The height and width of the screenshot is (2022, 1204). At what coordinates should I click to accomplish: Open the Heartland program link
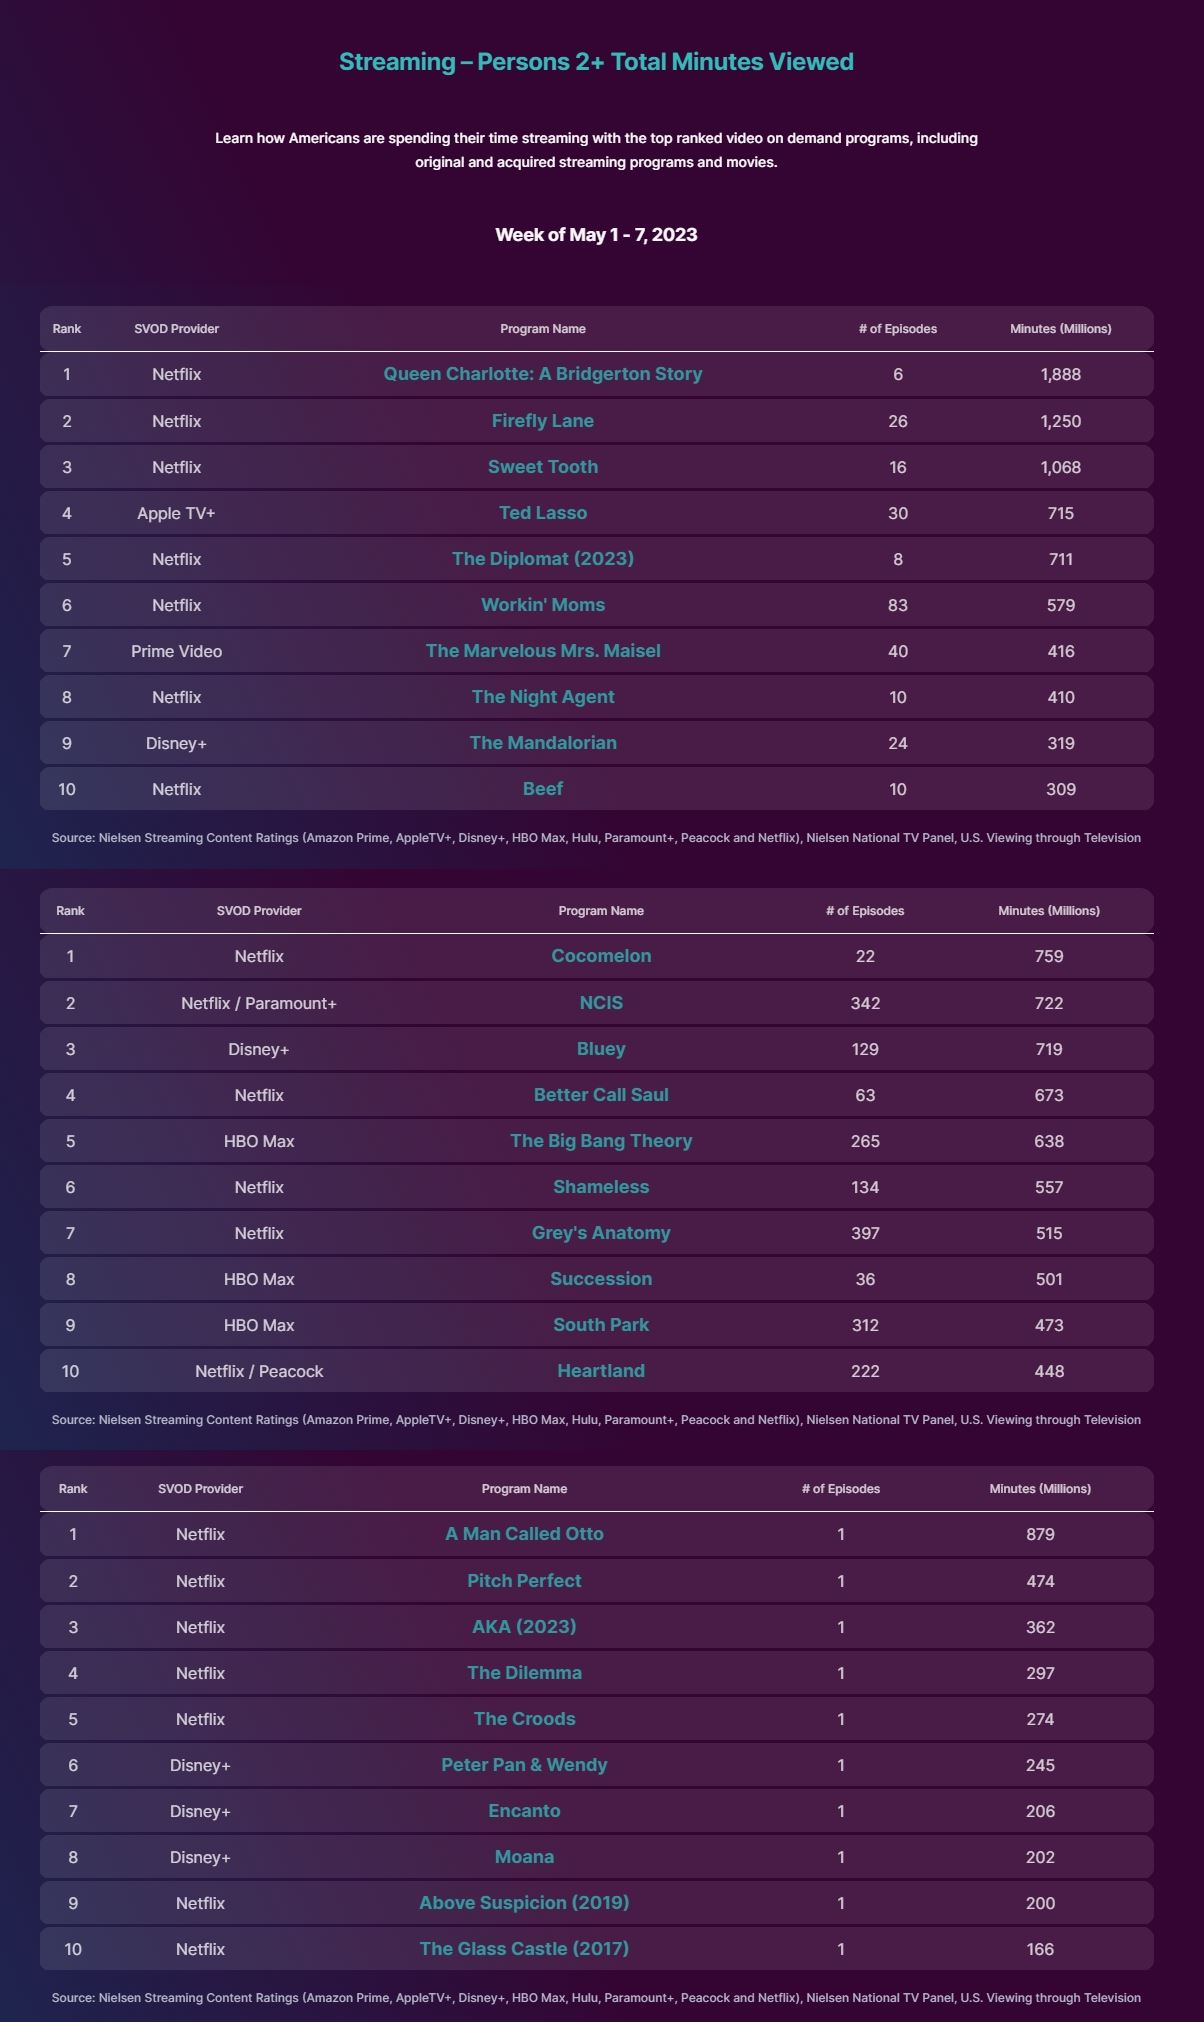pyautogui.click(x=601, y=1371)
